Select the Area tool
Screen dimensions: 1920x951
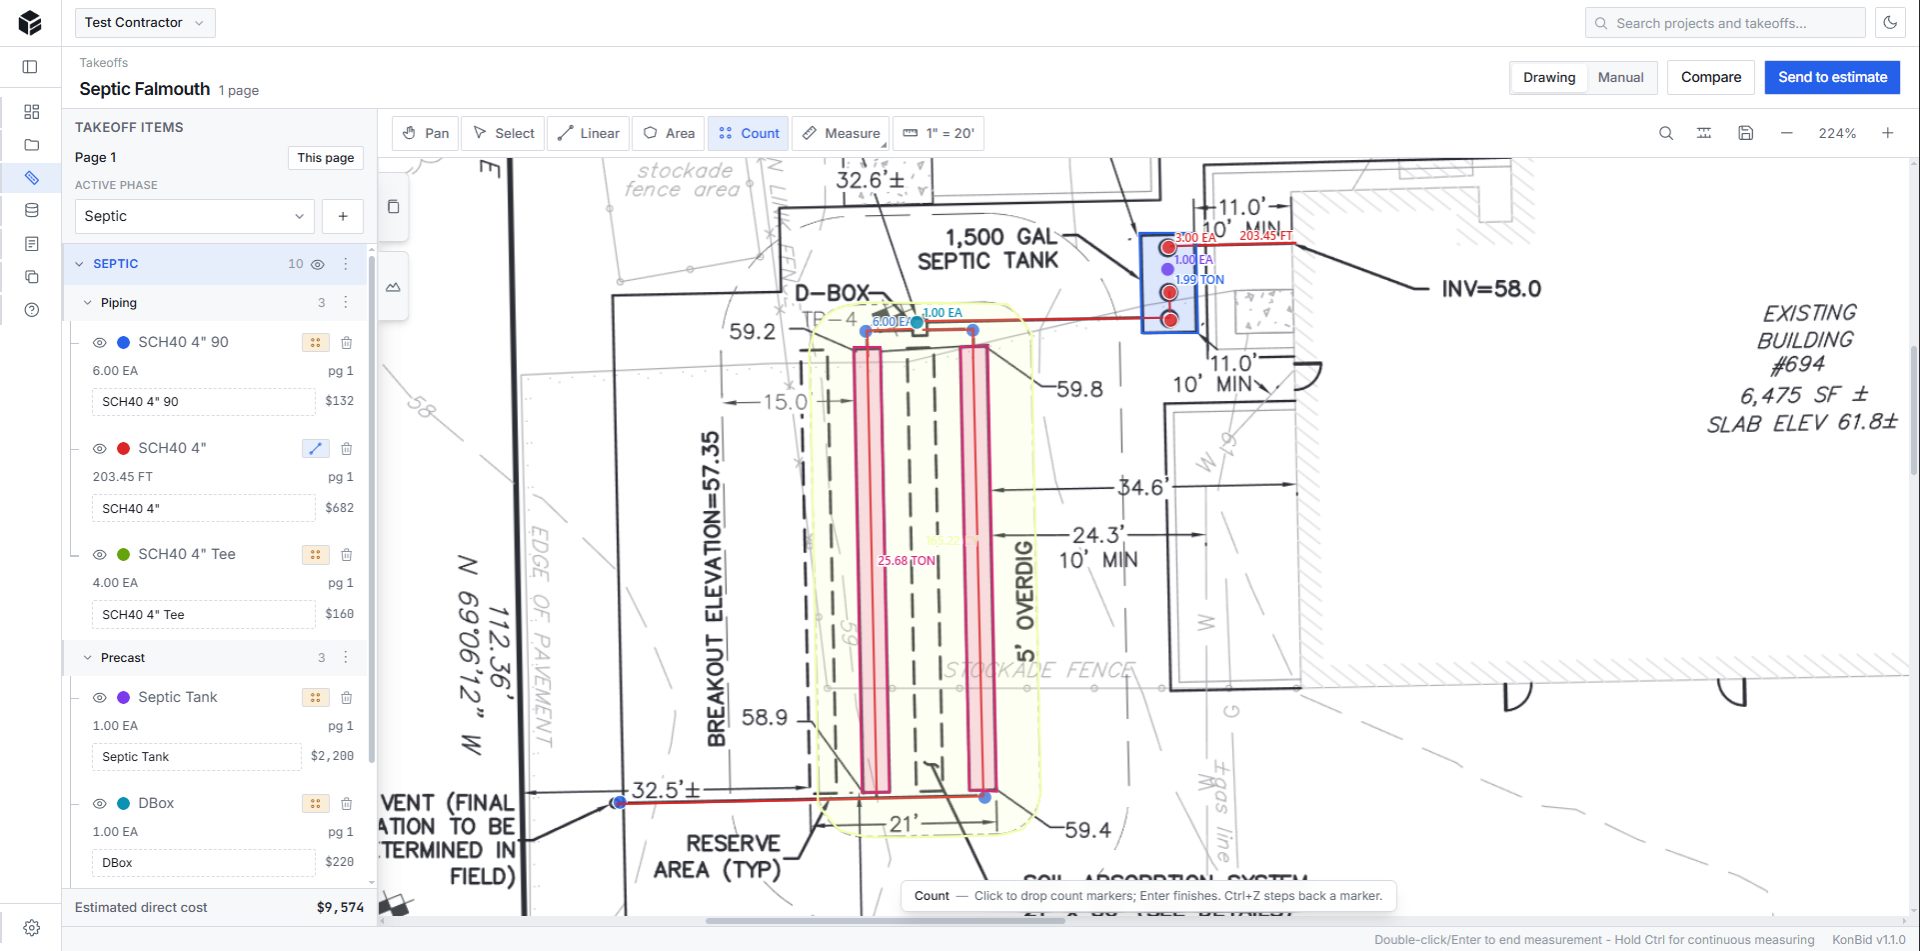[669, 133]
